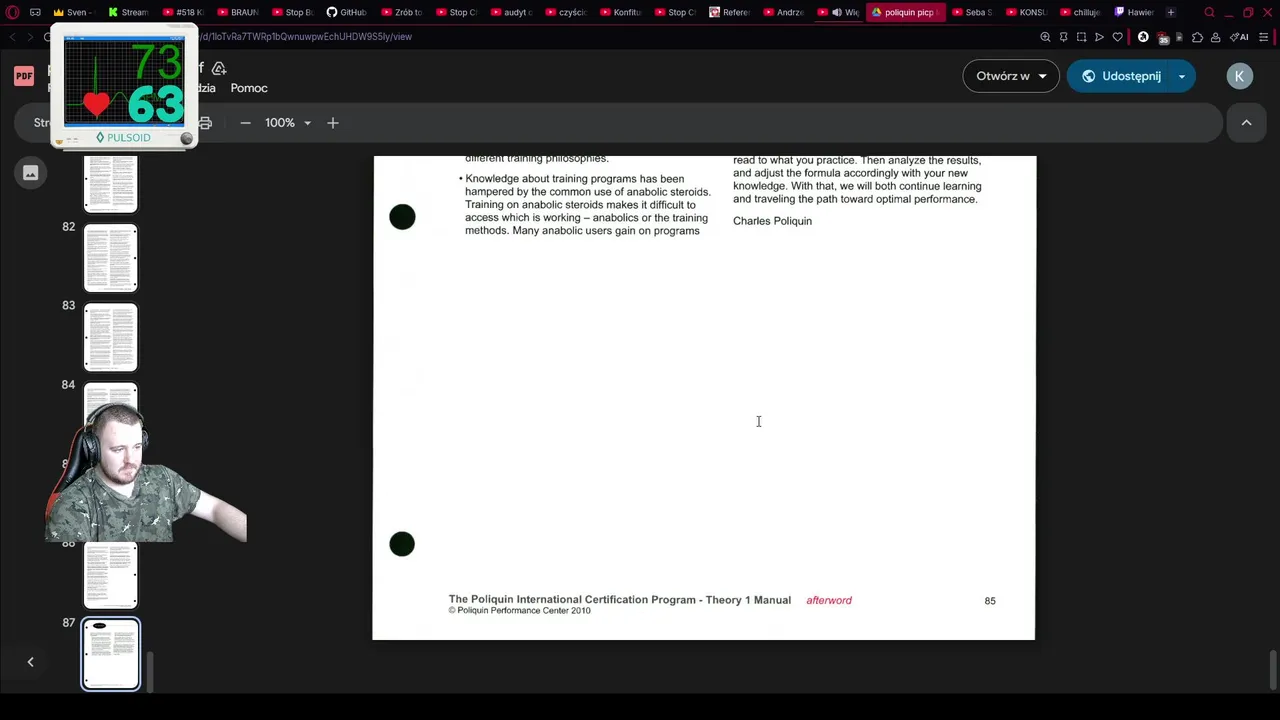
Task: Open the Pomoc menu
Action: pos(249,88)
